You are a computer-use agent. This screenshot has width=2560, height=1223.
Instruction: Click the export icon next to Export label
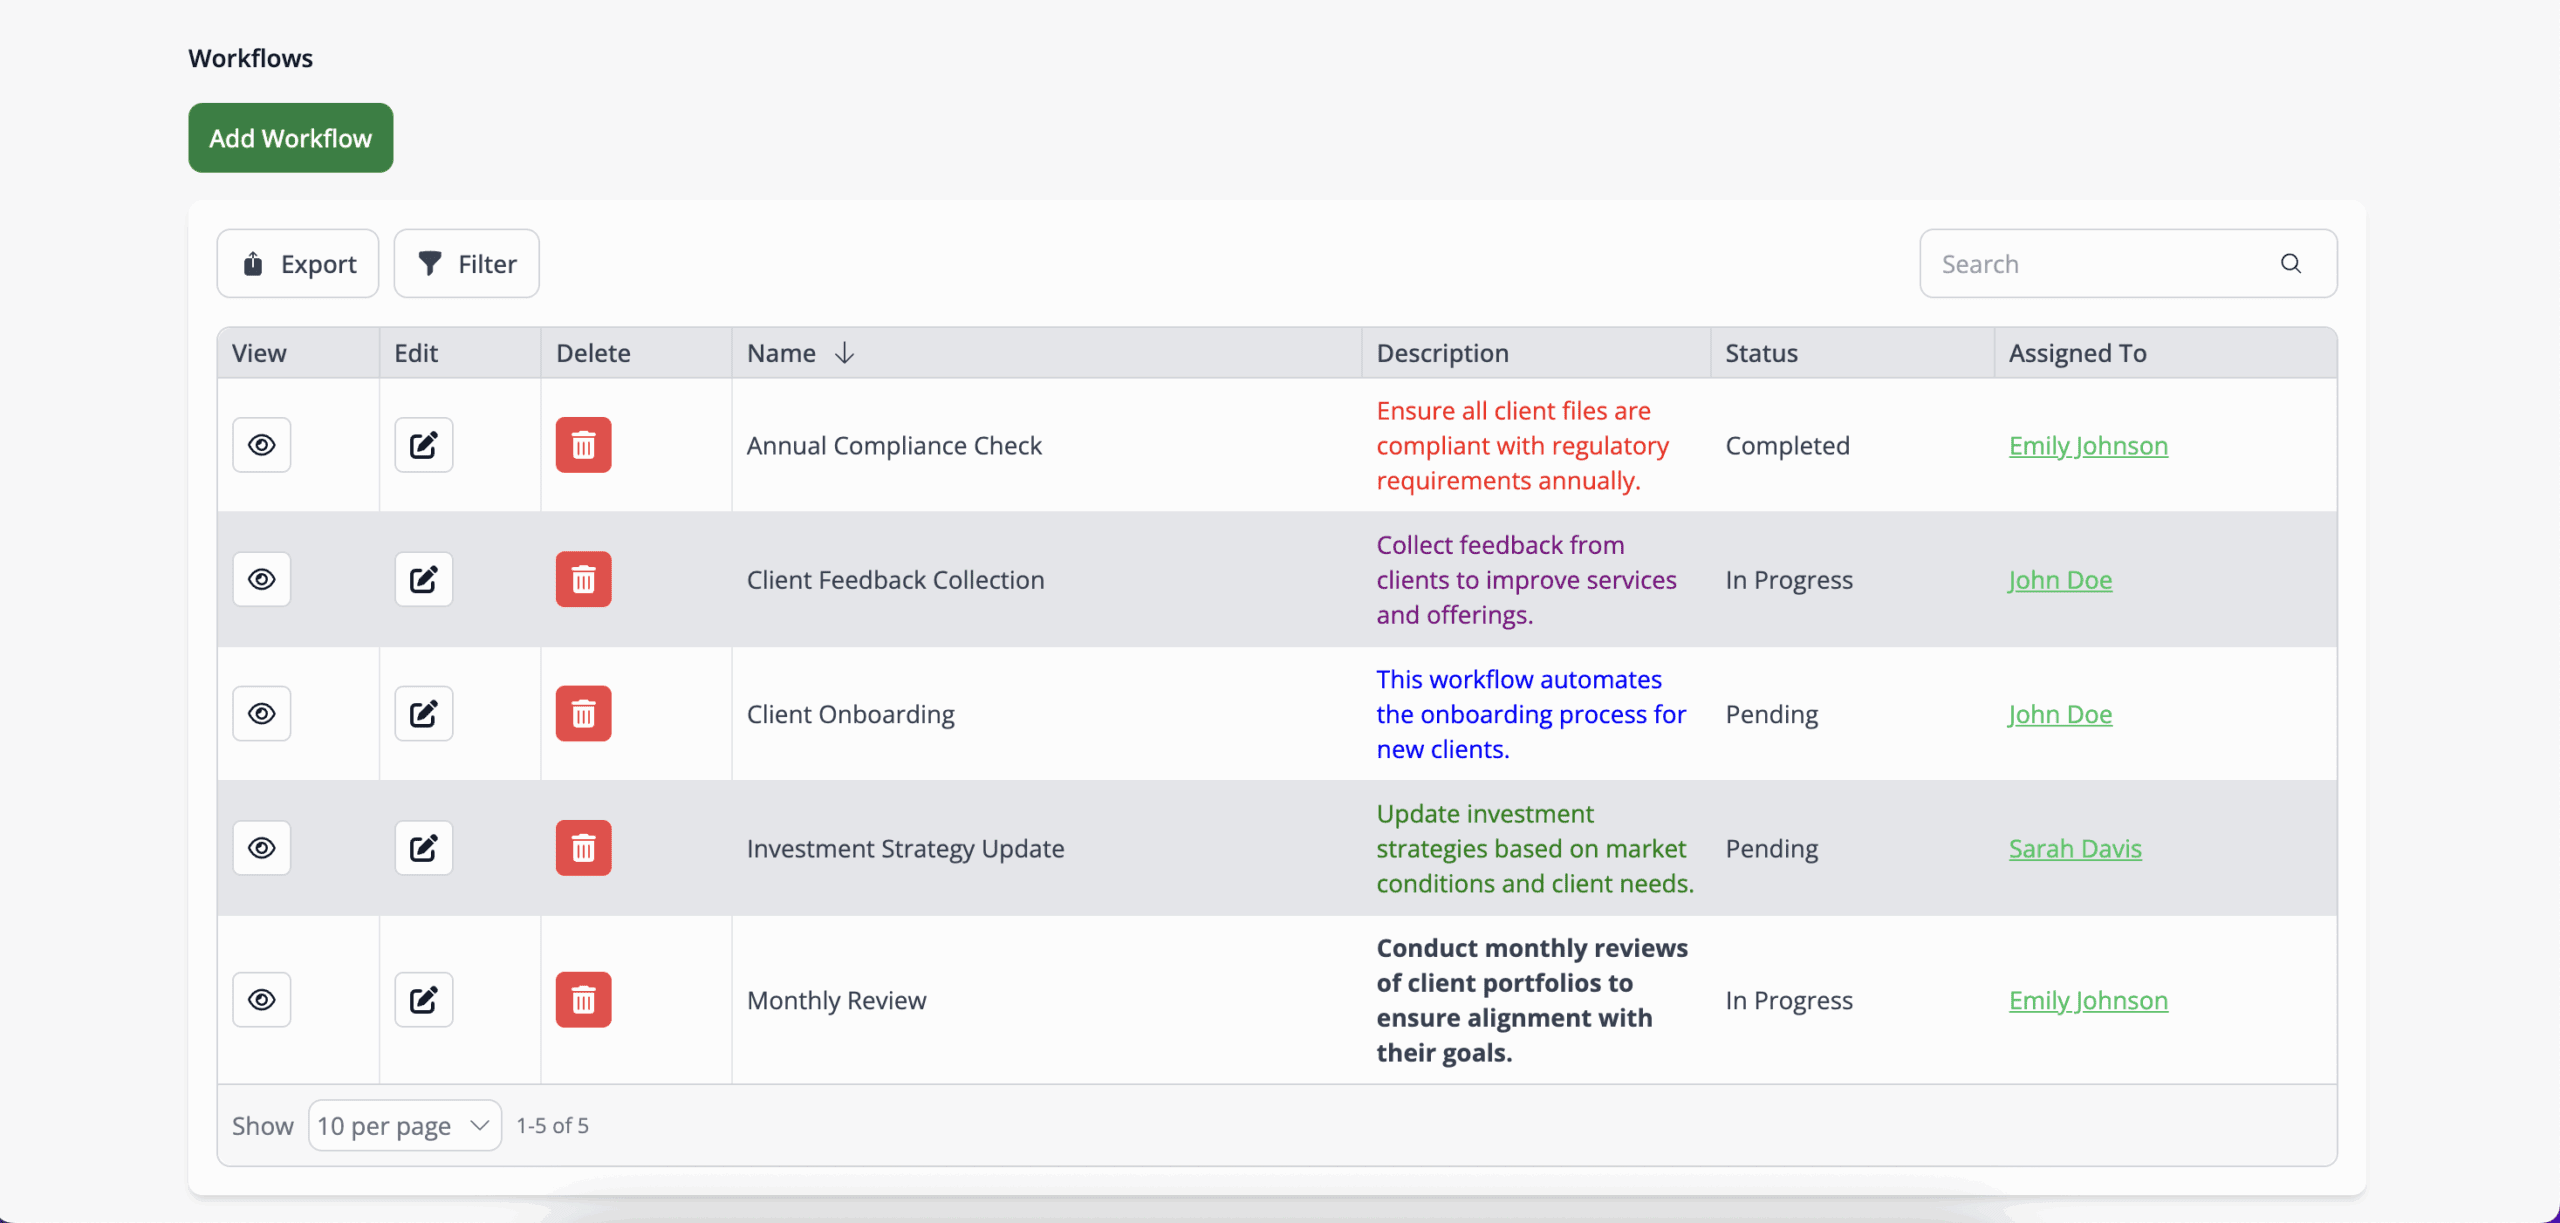point(252,263)
